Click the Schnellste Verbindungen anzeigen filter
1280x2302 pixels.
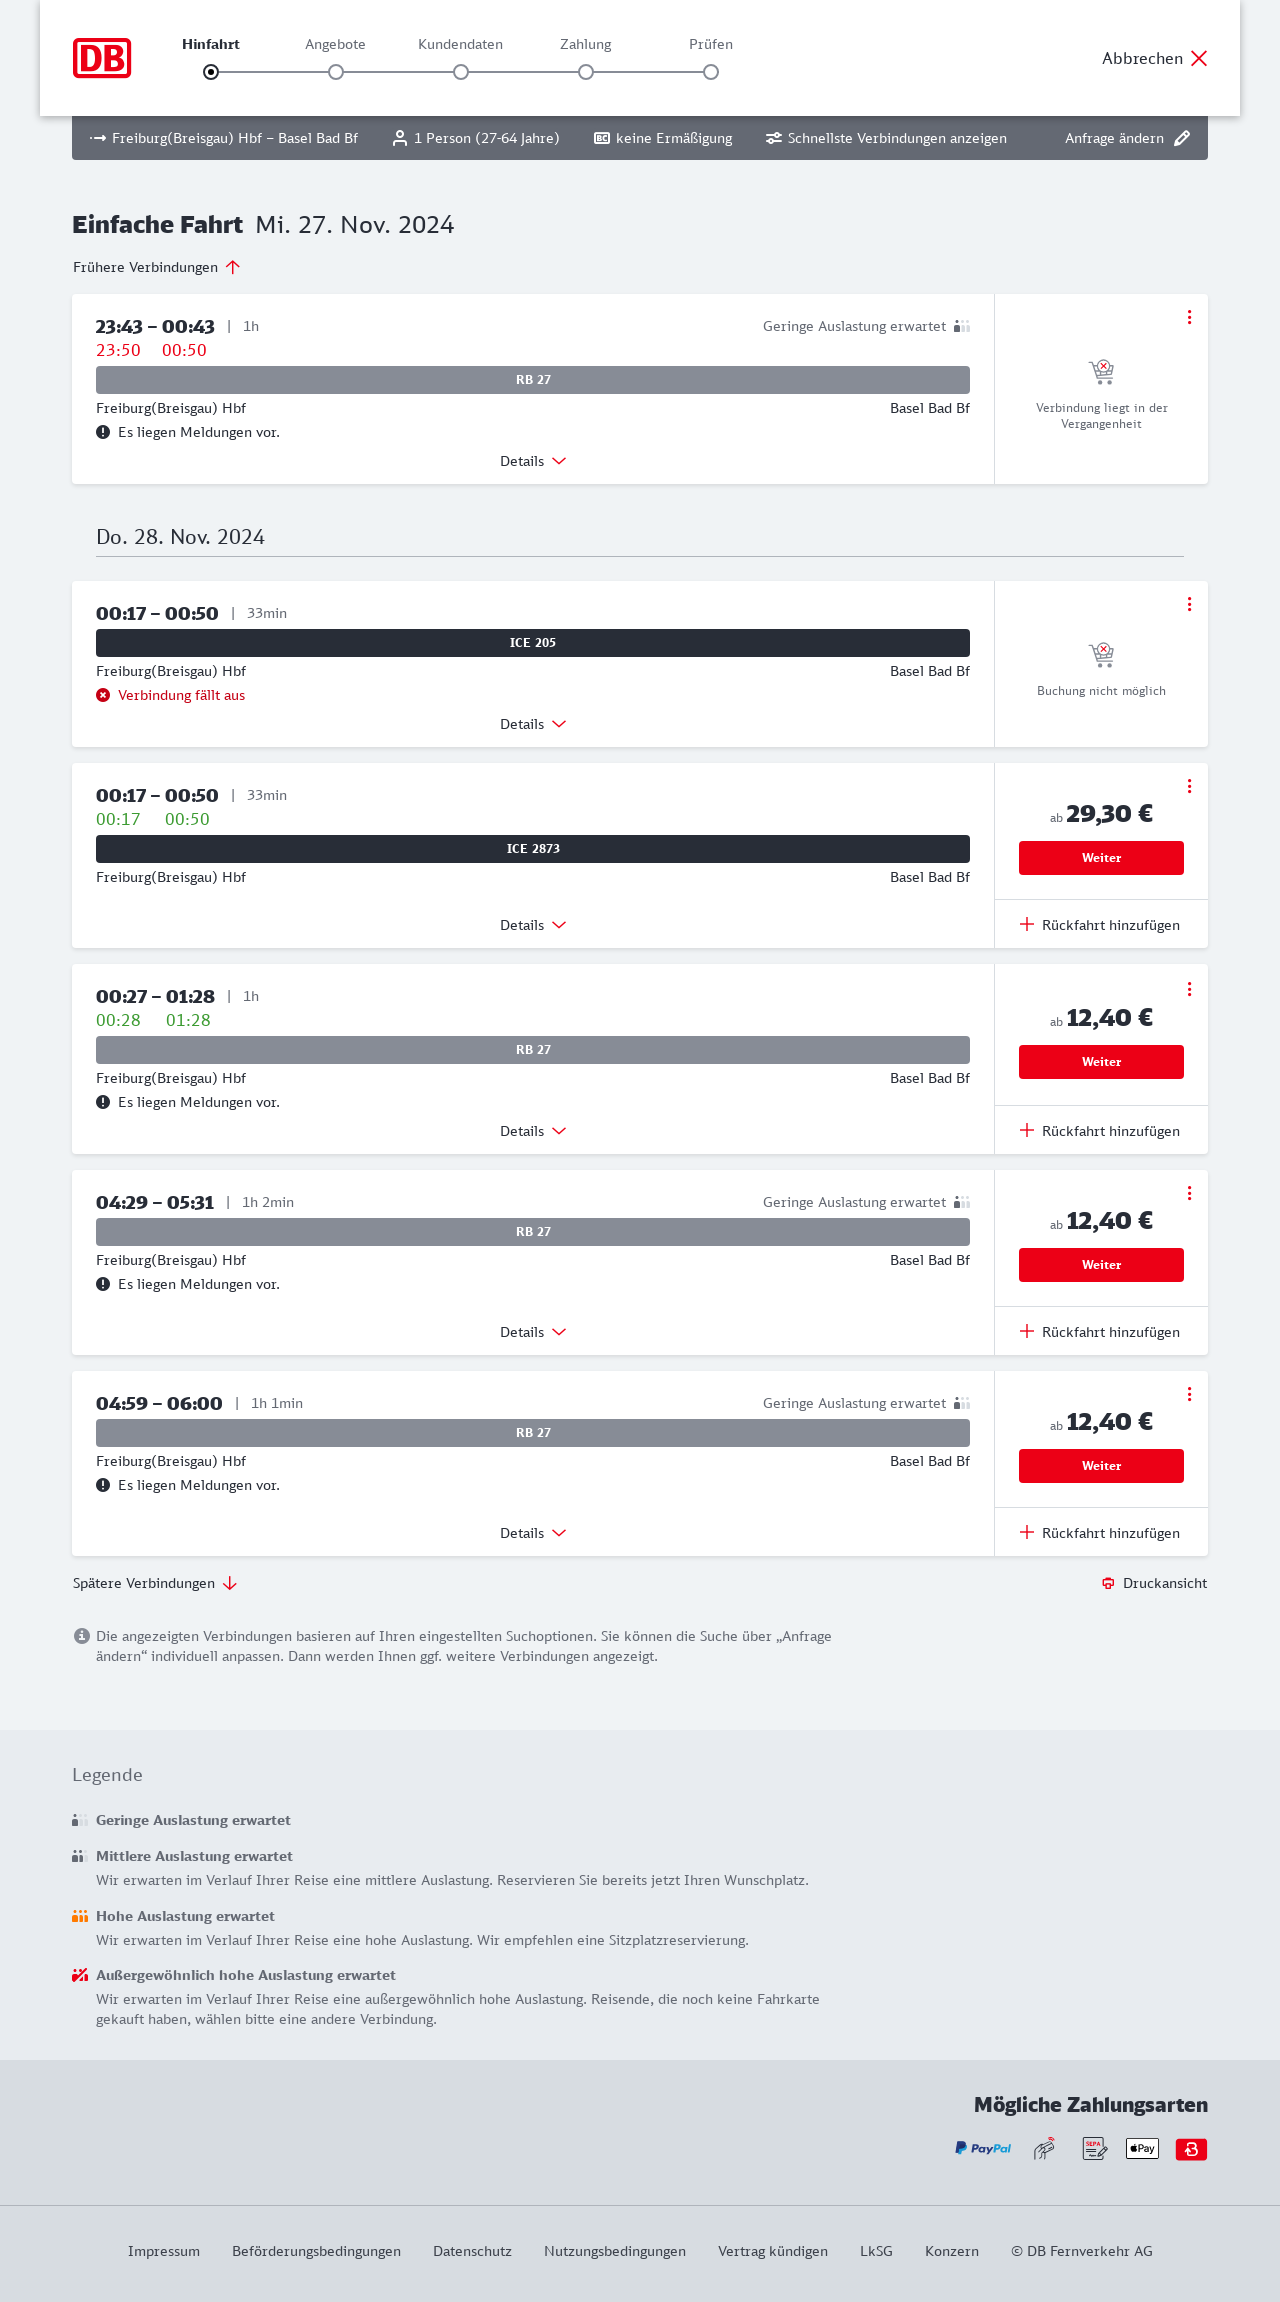coord(886,138)
